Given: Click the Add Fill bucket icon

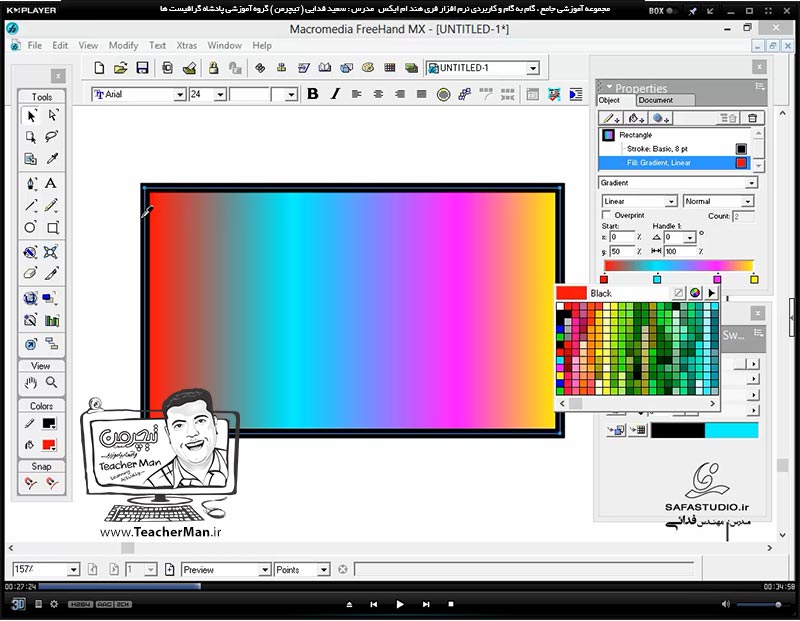Looking at the screenshot, I should 635,118.
